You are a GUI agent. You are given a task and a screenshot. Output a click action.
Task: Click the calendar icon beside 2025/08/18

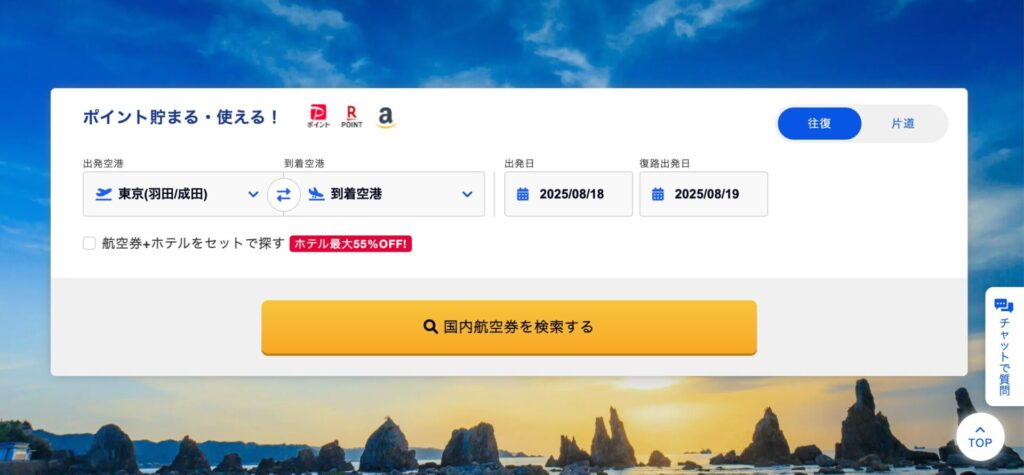[x=522, y=194]
